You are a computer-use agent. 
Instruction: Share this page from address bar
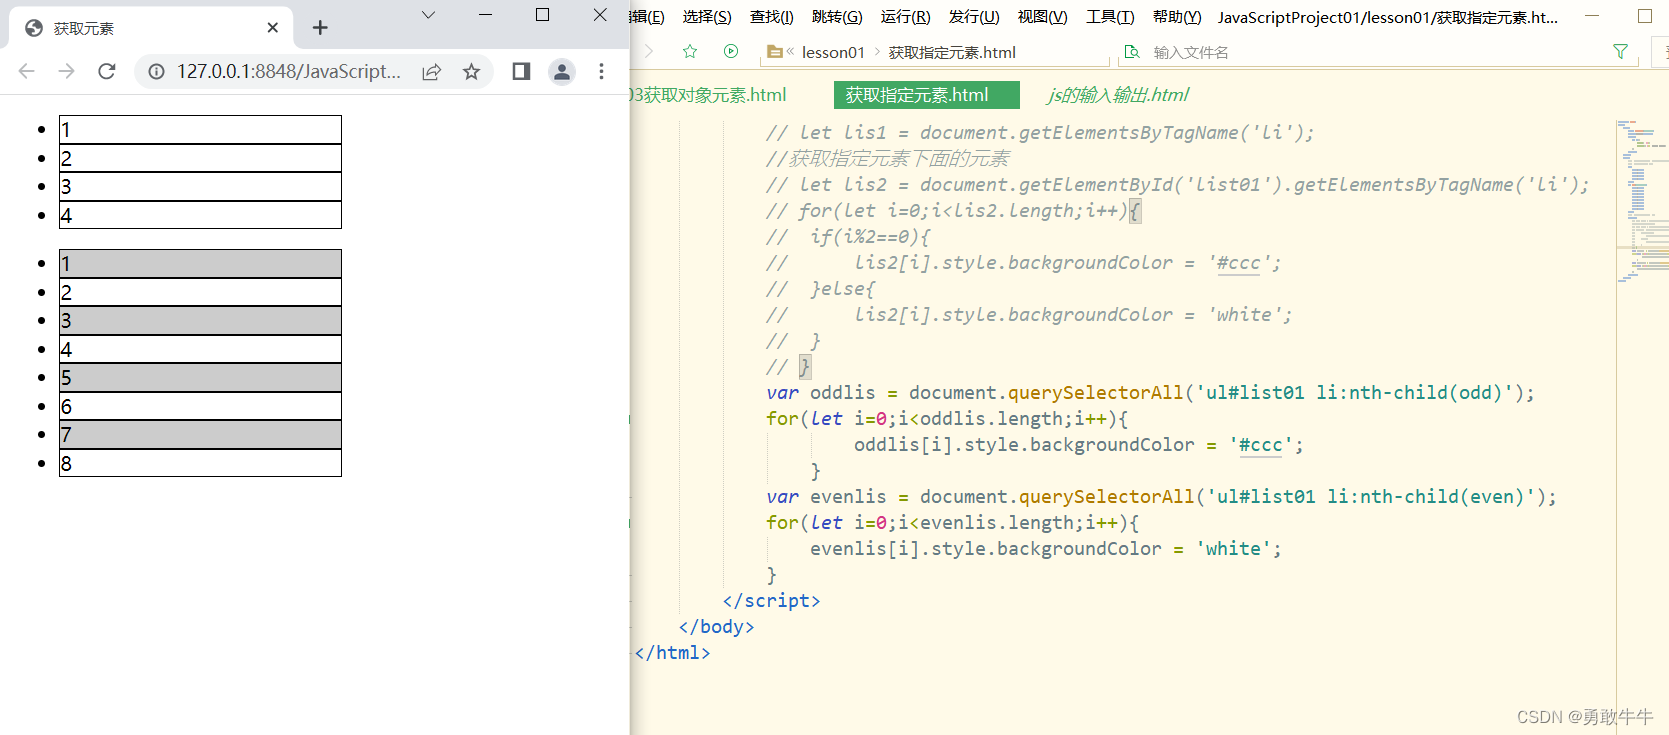point(432,71)
